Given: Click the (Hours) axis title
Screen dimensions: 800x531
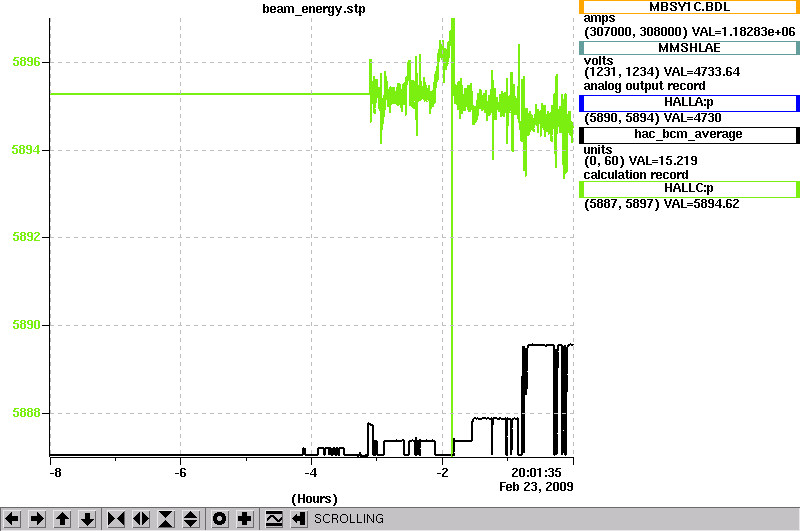Looking at the screenshot, I should point(314,499).
